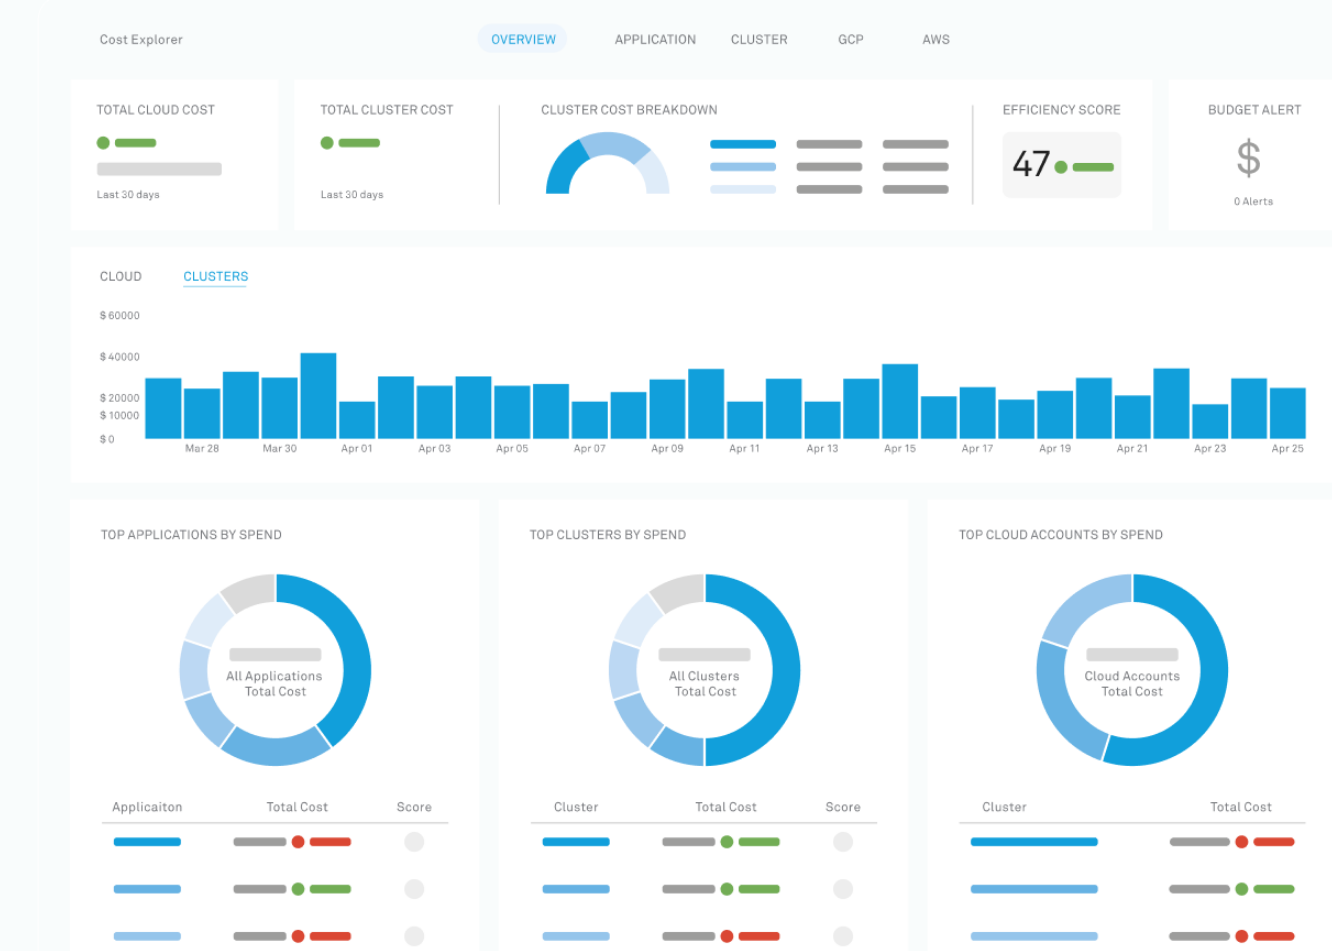1332x951 pixels.
Task: Click green status dot under Total Cluster Cost
Action: click(327, 143)
